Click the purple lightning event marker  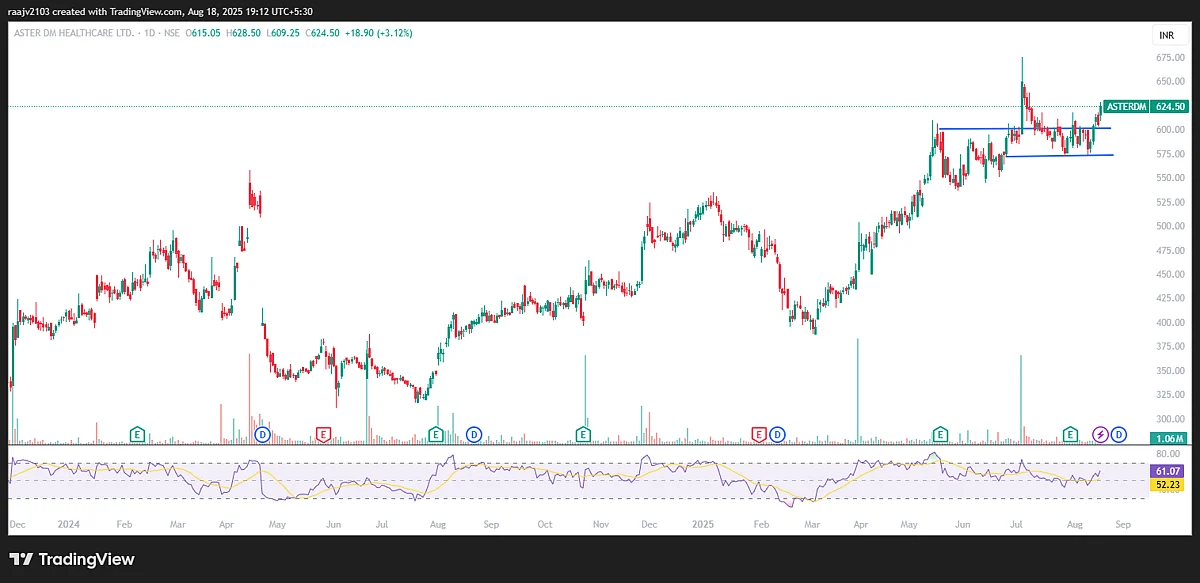1101,434
